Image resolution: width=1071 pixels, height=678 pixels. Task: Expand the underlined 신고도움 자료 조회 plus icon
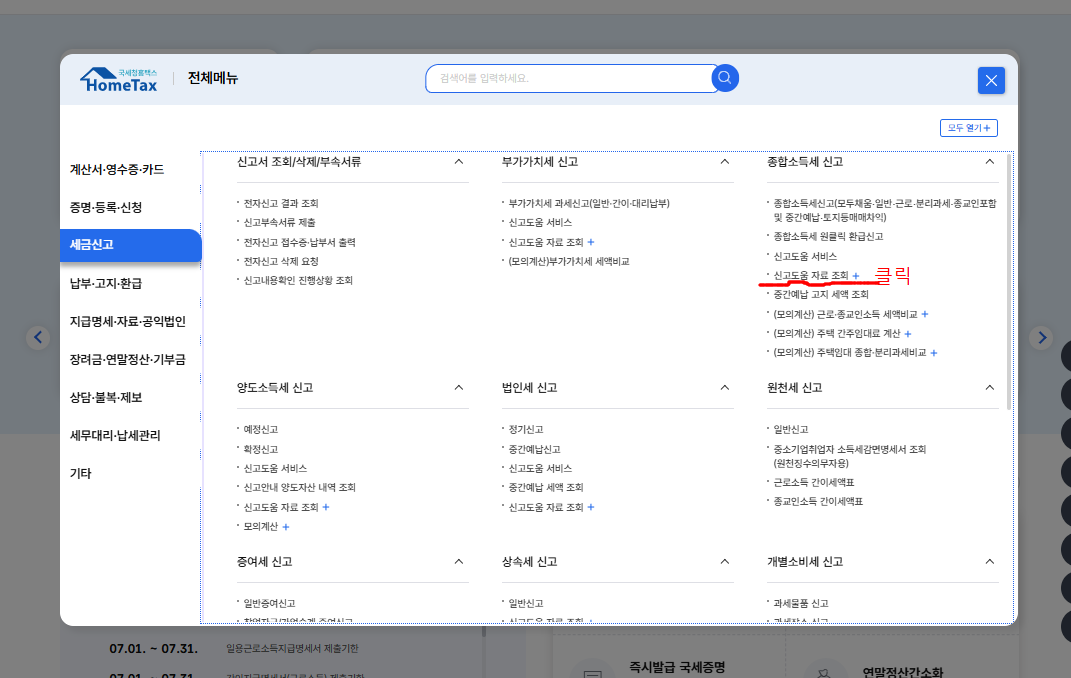pyautogui.click(x=857, y=275)
